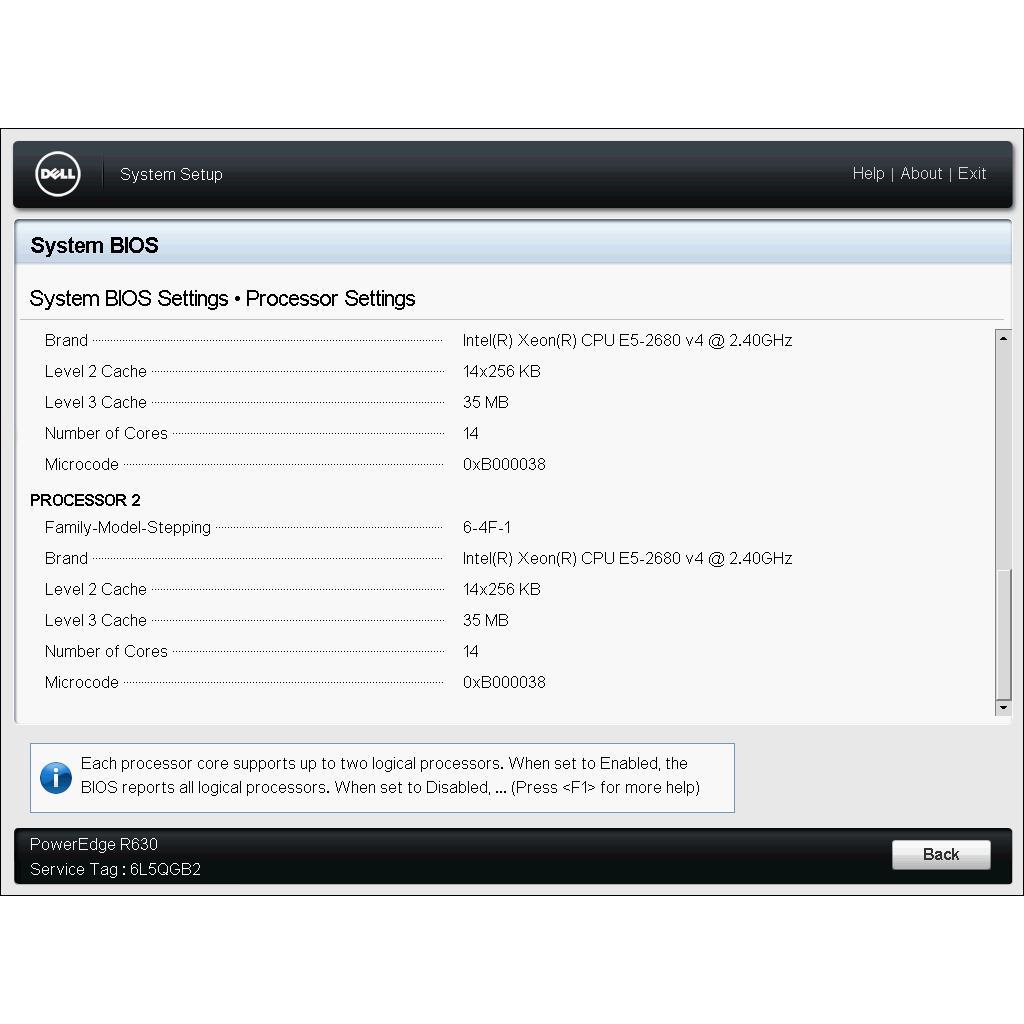Click the scrollbar up arrow

(x=1003, y=339)
